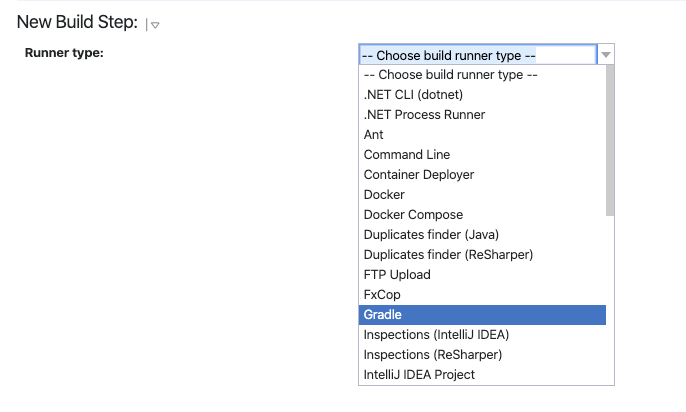
Task: Select Docker as the runner
Action: [x=384, y=195]
